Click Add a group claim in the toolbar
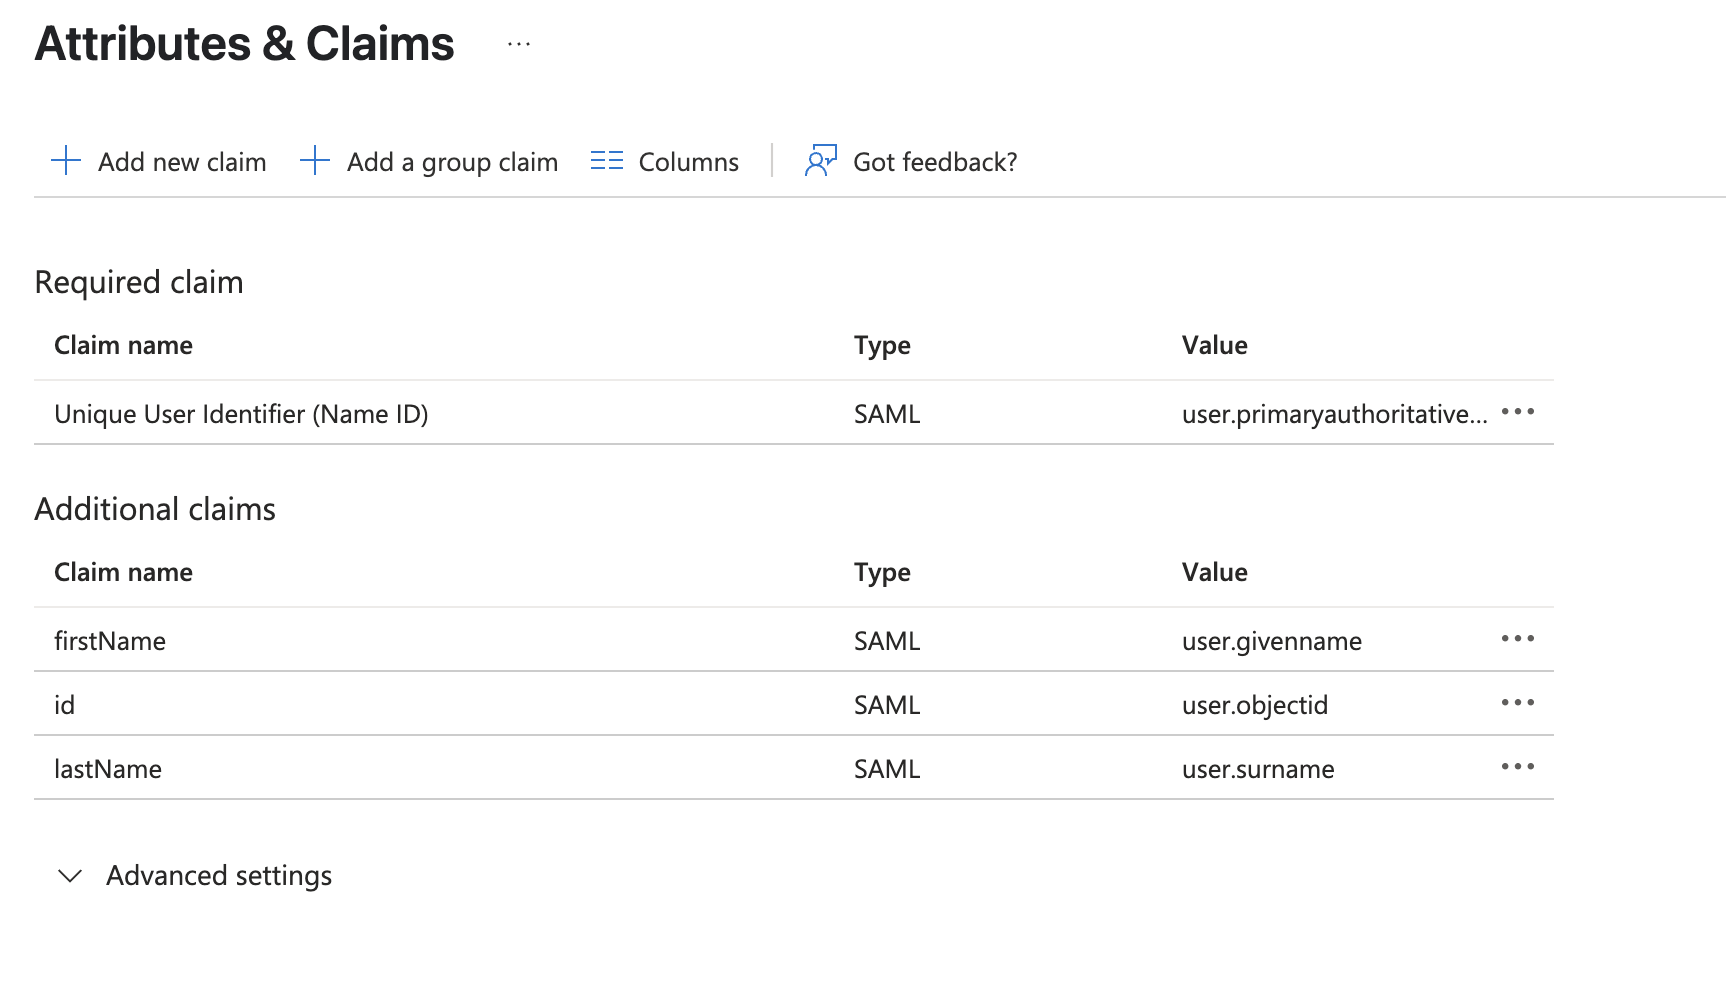This screenshot has width=1726, height=982. click(x=452, y=161)
